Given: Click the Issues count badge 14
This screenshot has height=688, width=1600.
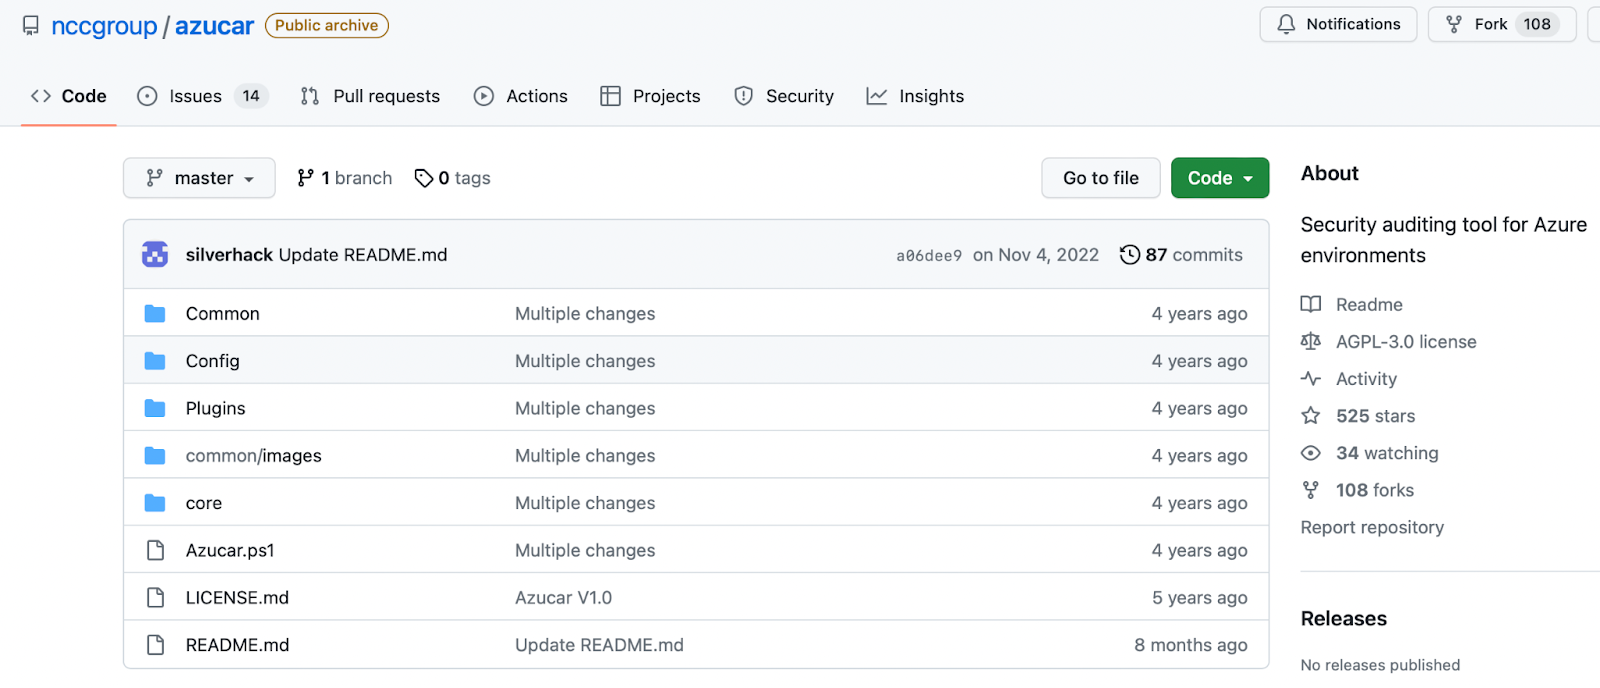Looking at the screenshot, I should point(251,96).
